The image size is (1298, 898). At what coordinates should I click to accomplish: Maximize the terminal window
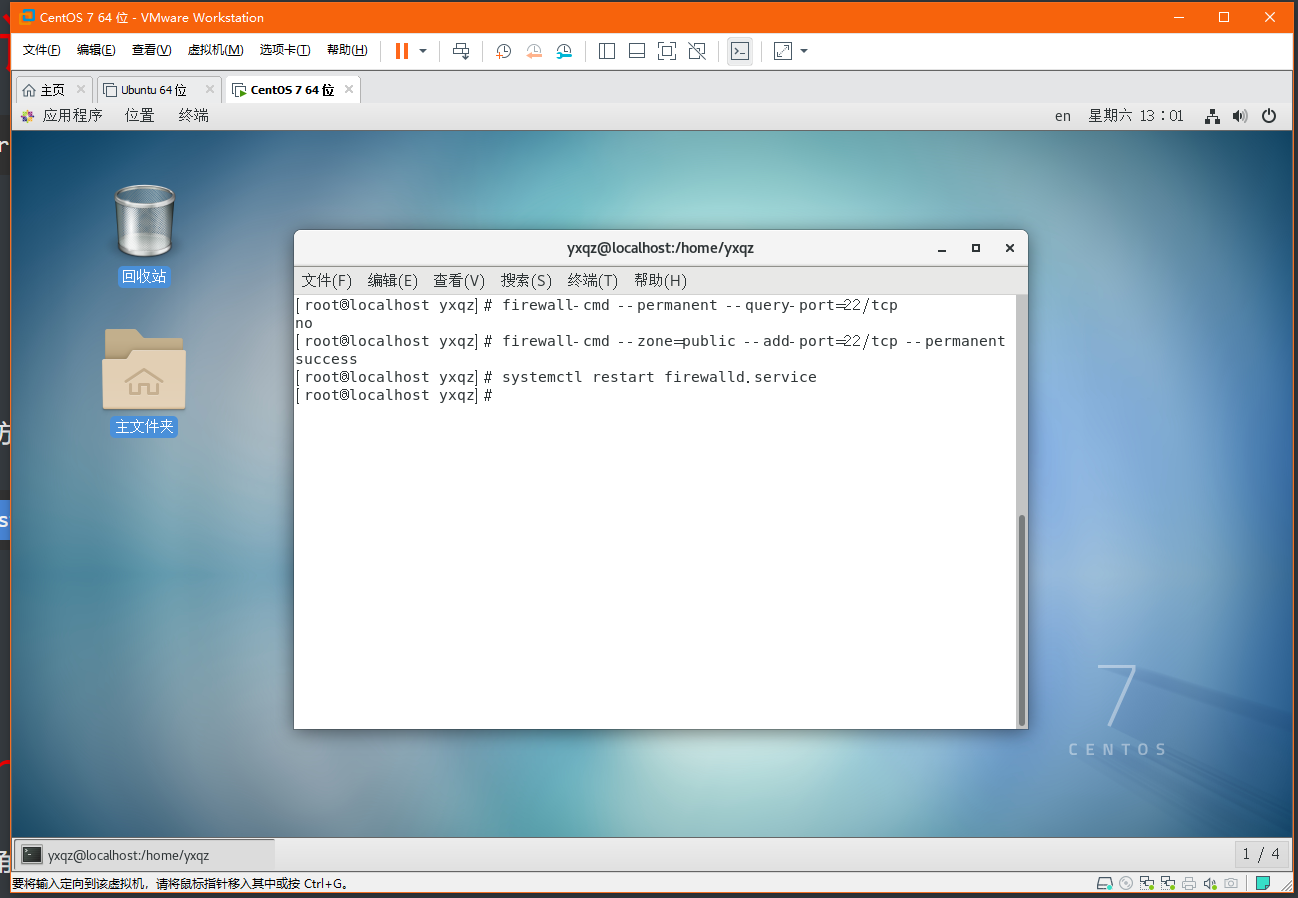[x=976, y=248]
